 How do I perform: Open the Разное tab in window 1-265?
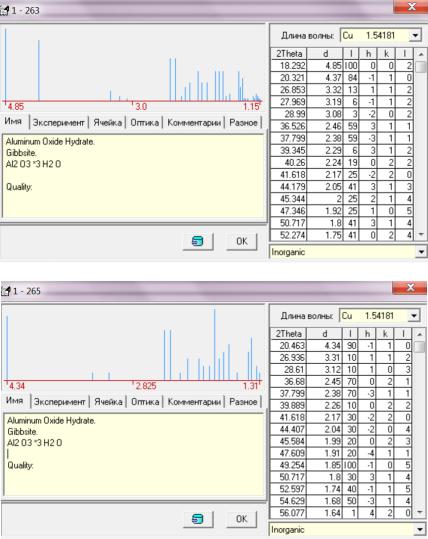click(x=243, y=402)
